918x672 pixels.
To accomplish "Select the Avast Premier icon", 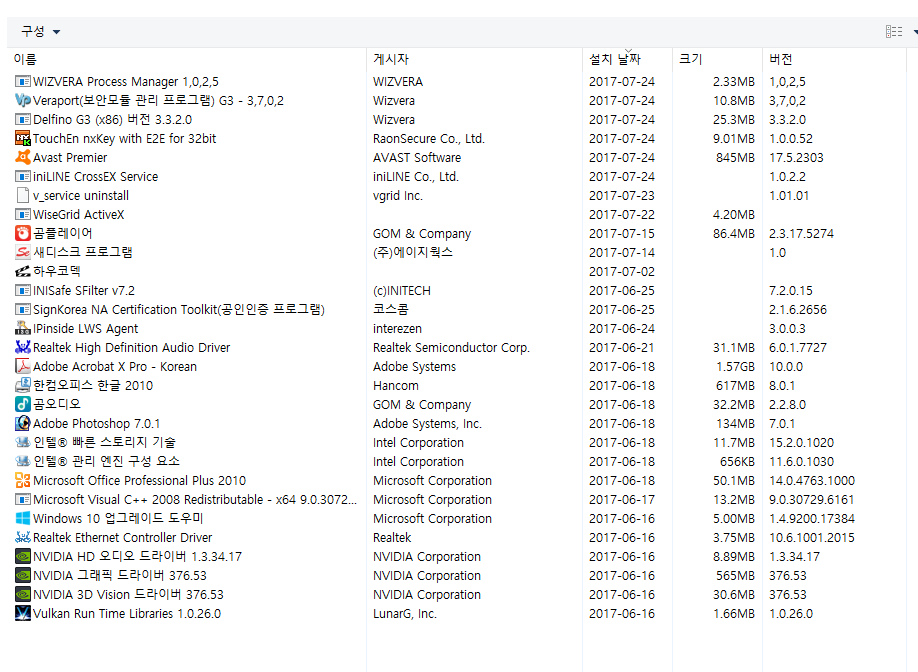I will (23, 157).
